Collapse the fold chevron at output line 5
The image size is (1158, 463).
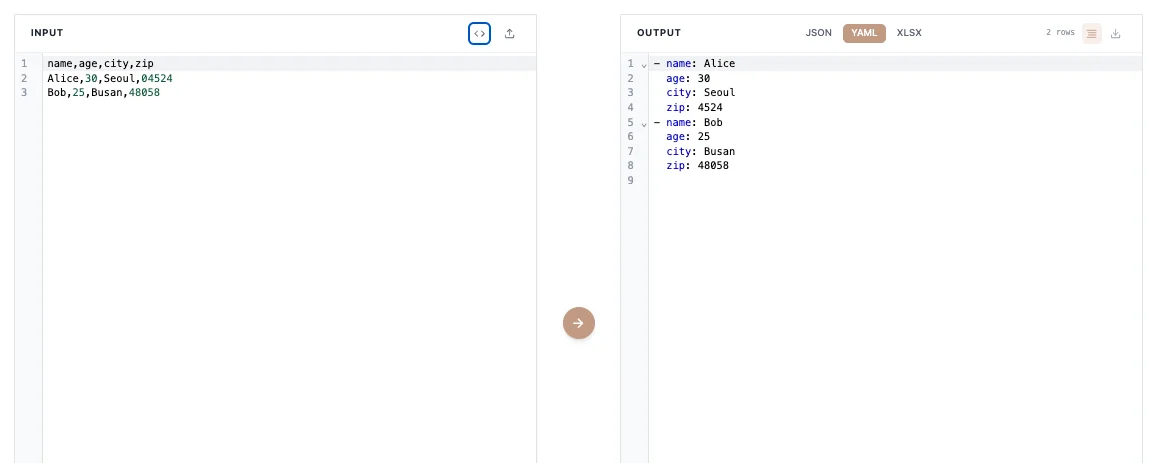click(x=644, y=123)
